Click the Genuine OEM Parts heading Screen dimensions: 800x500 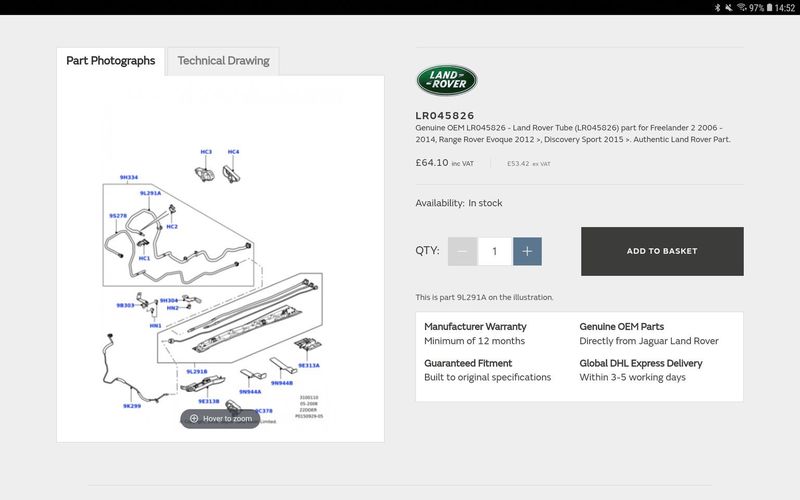click(621, 327)
